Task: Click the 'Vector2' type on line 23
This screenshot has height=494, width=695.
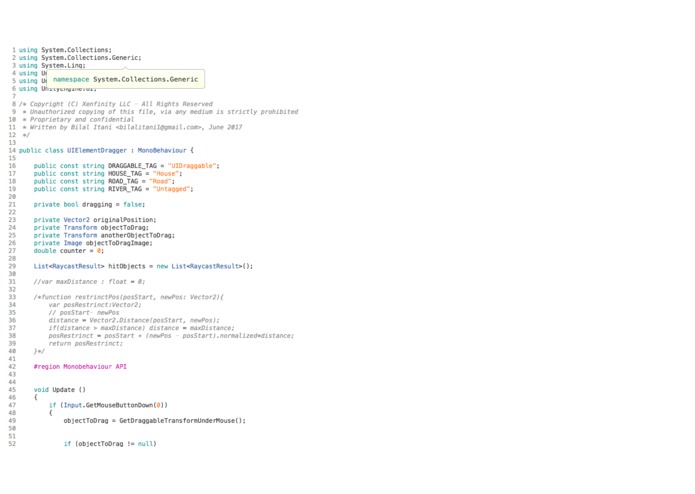Action: click(76, 220)
